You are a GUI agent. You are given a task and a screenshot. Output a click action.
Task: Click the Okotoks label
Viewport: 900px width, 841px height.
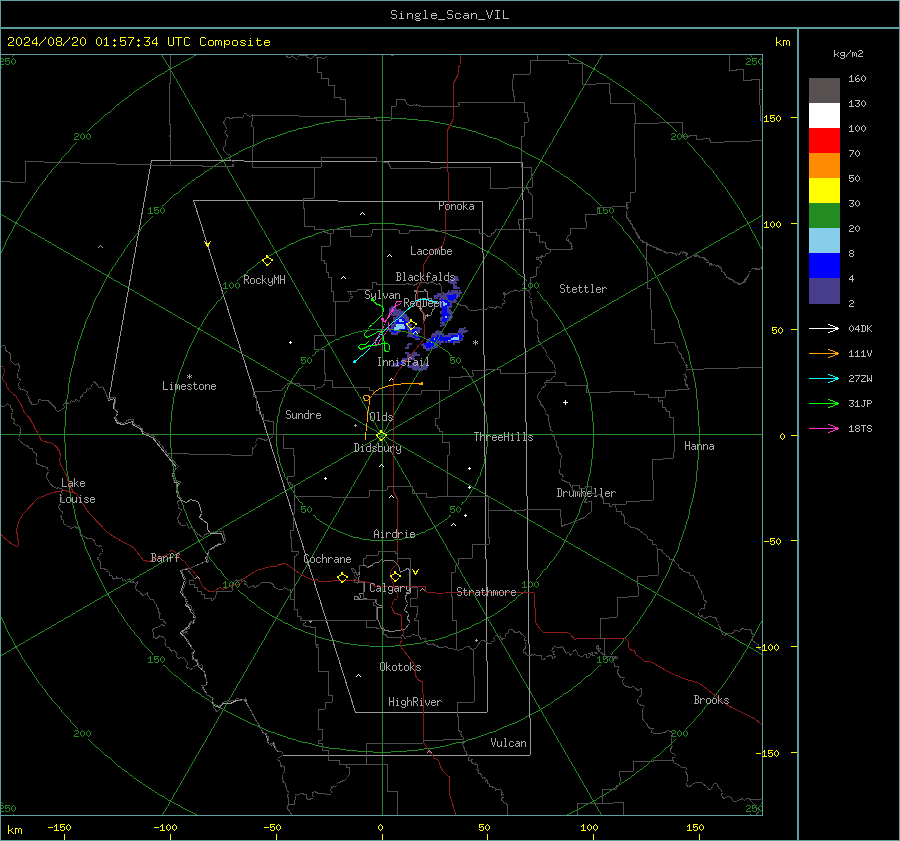[x=400, y=667]
